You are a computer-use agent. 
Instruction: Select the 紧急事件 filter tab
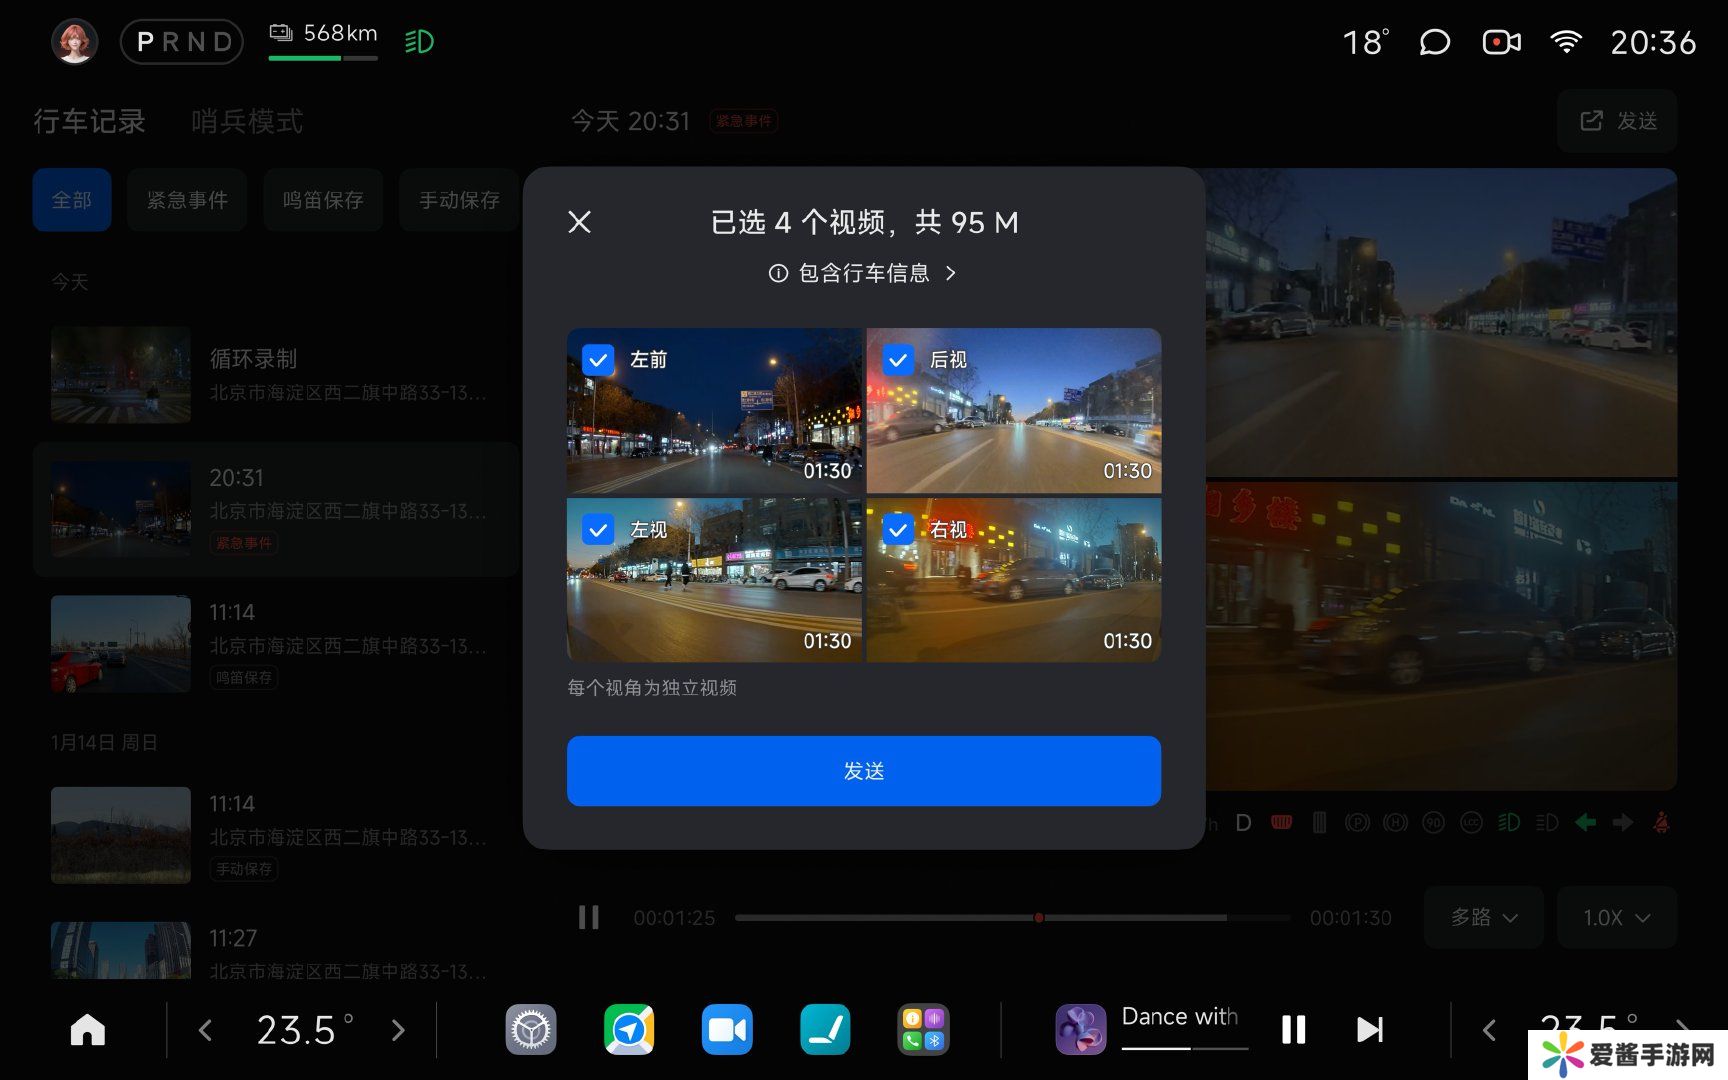[187, 200]
